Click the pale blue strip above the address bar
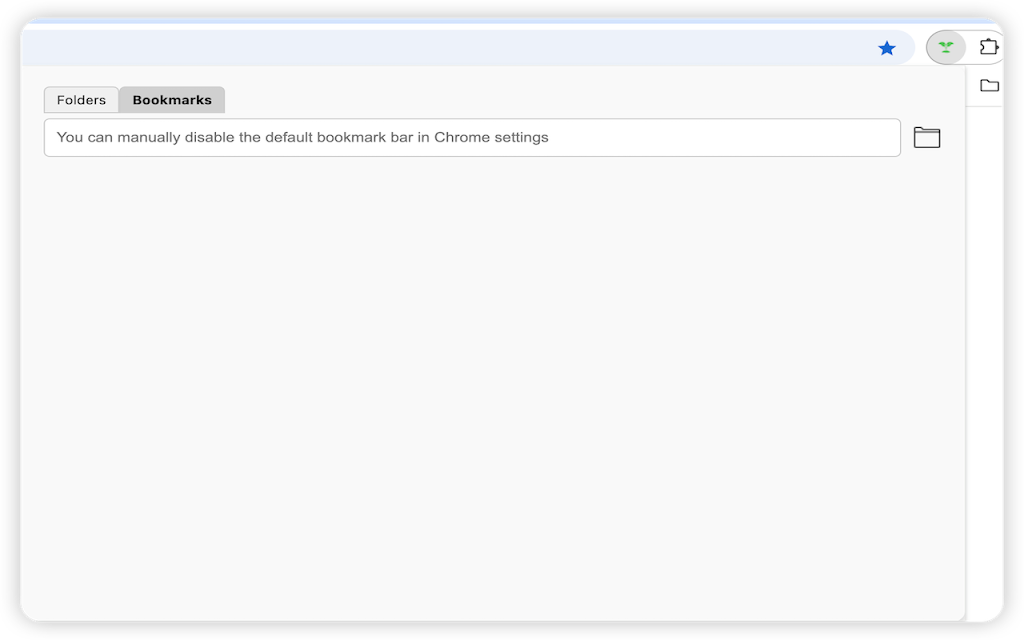This screenshot has height=640, width=1024. [513, 22]
